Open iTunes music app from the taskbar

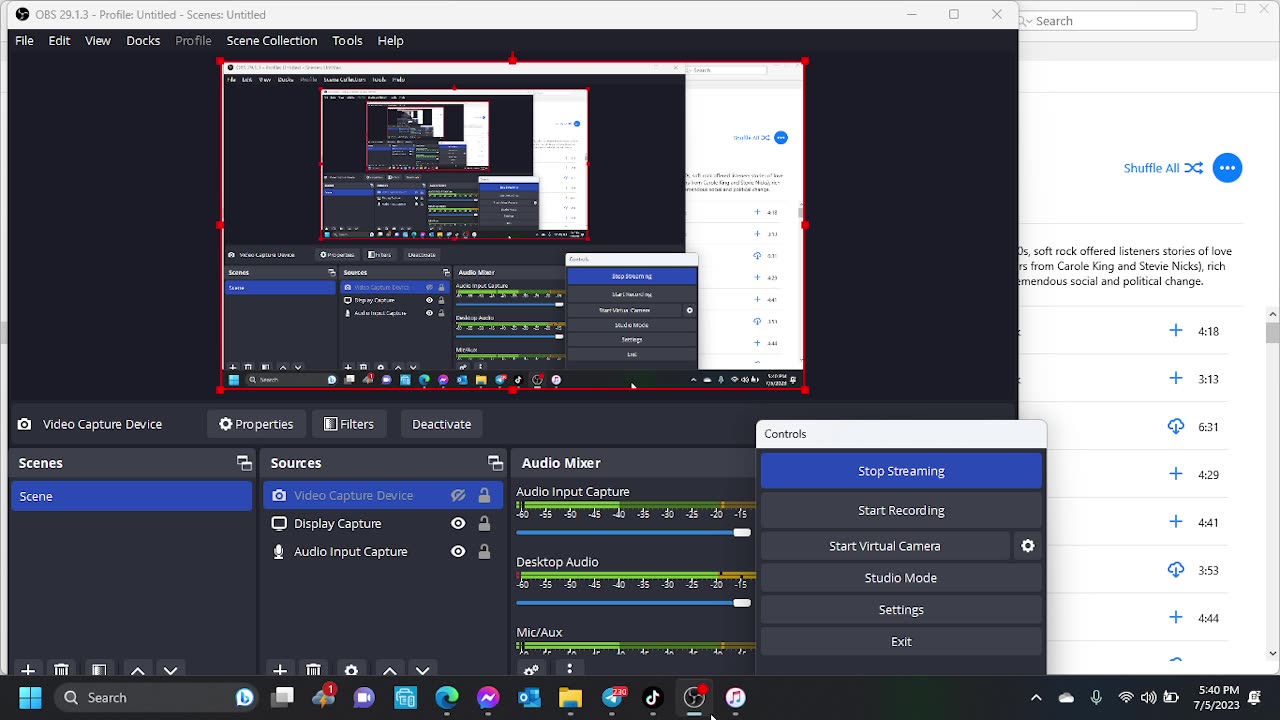pos(735,698)
